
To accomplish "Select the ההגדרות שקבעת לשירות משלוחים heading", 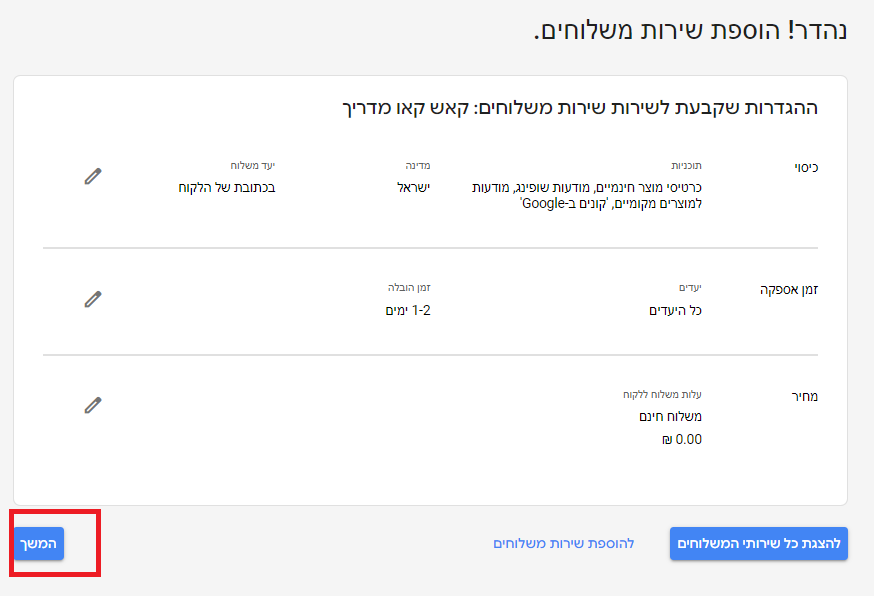I will click(x=580, y=108).
